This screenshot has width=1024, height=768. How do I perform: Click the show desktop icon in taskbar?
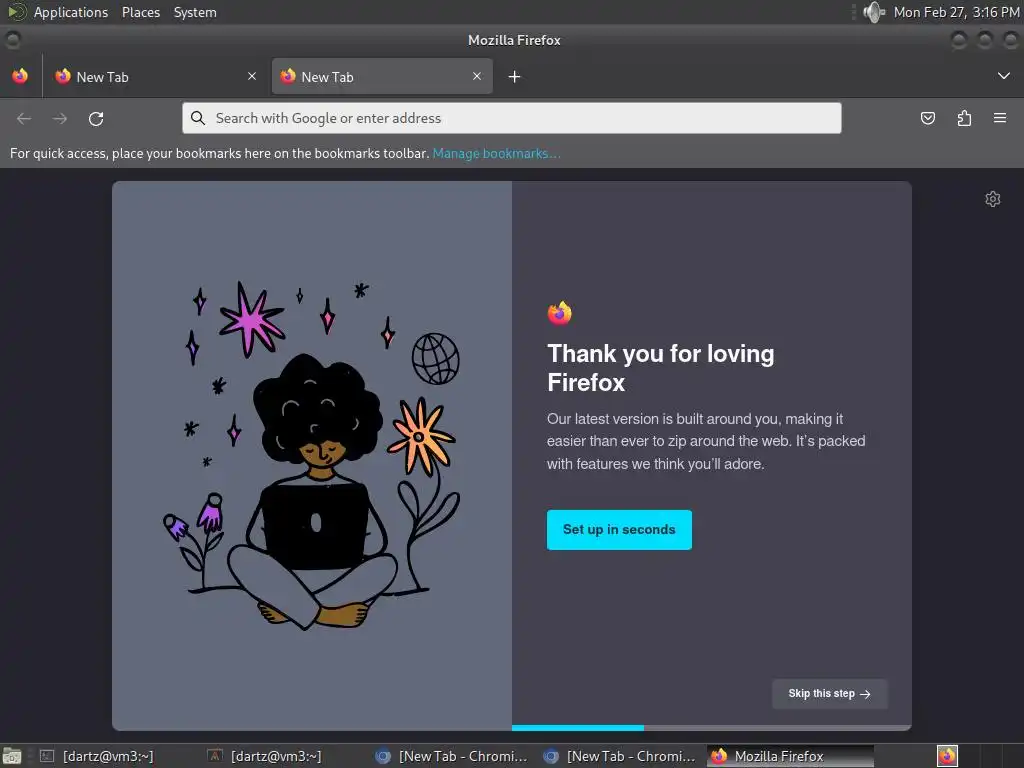12,756
